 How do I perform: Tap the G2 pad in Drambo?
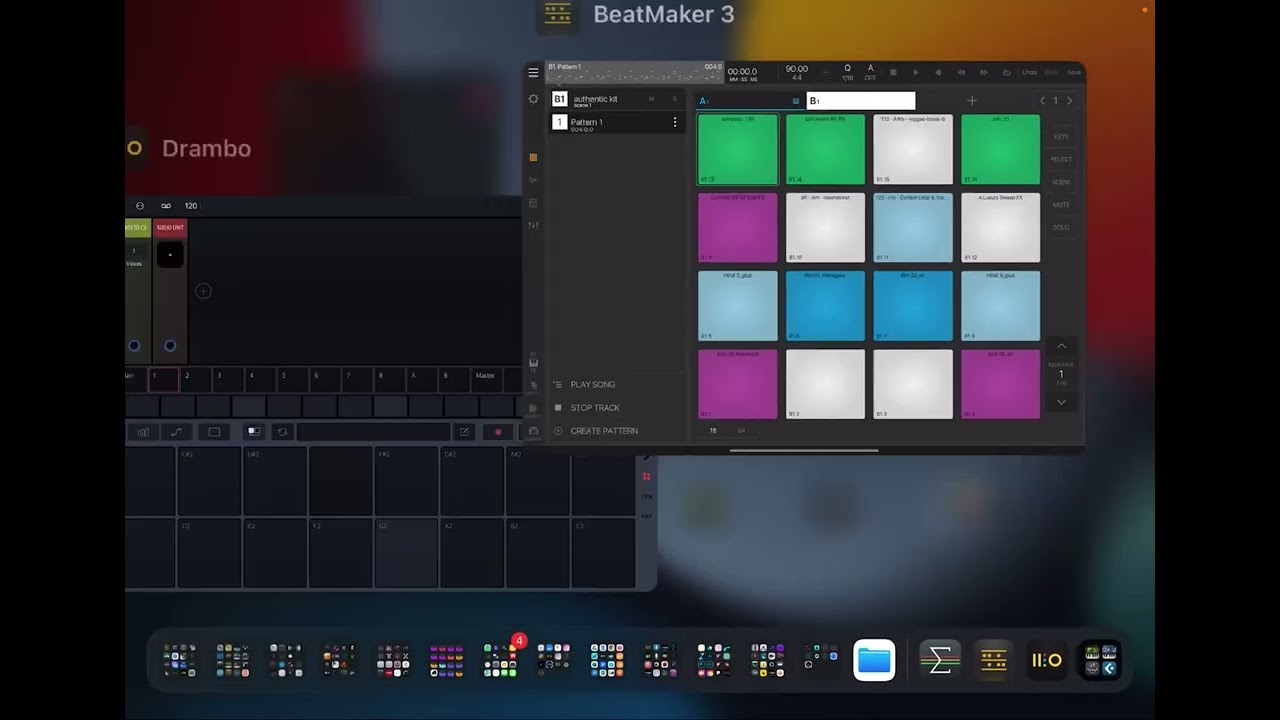tap(406, 553)
